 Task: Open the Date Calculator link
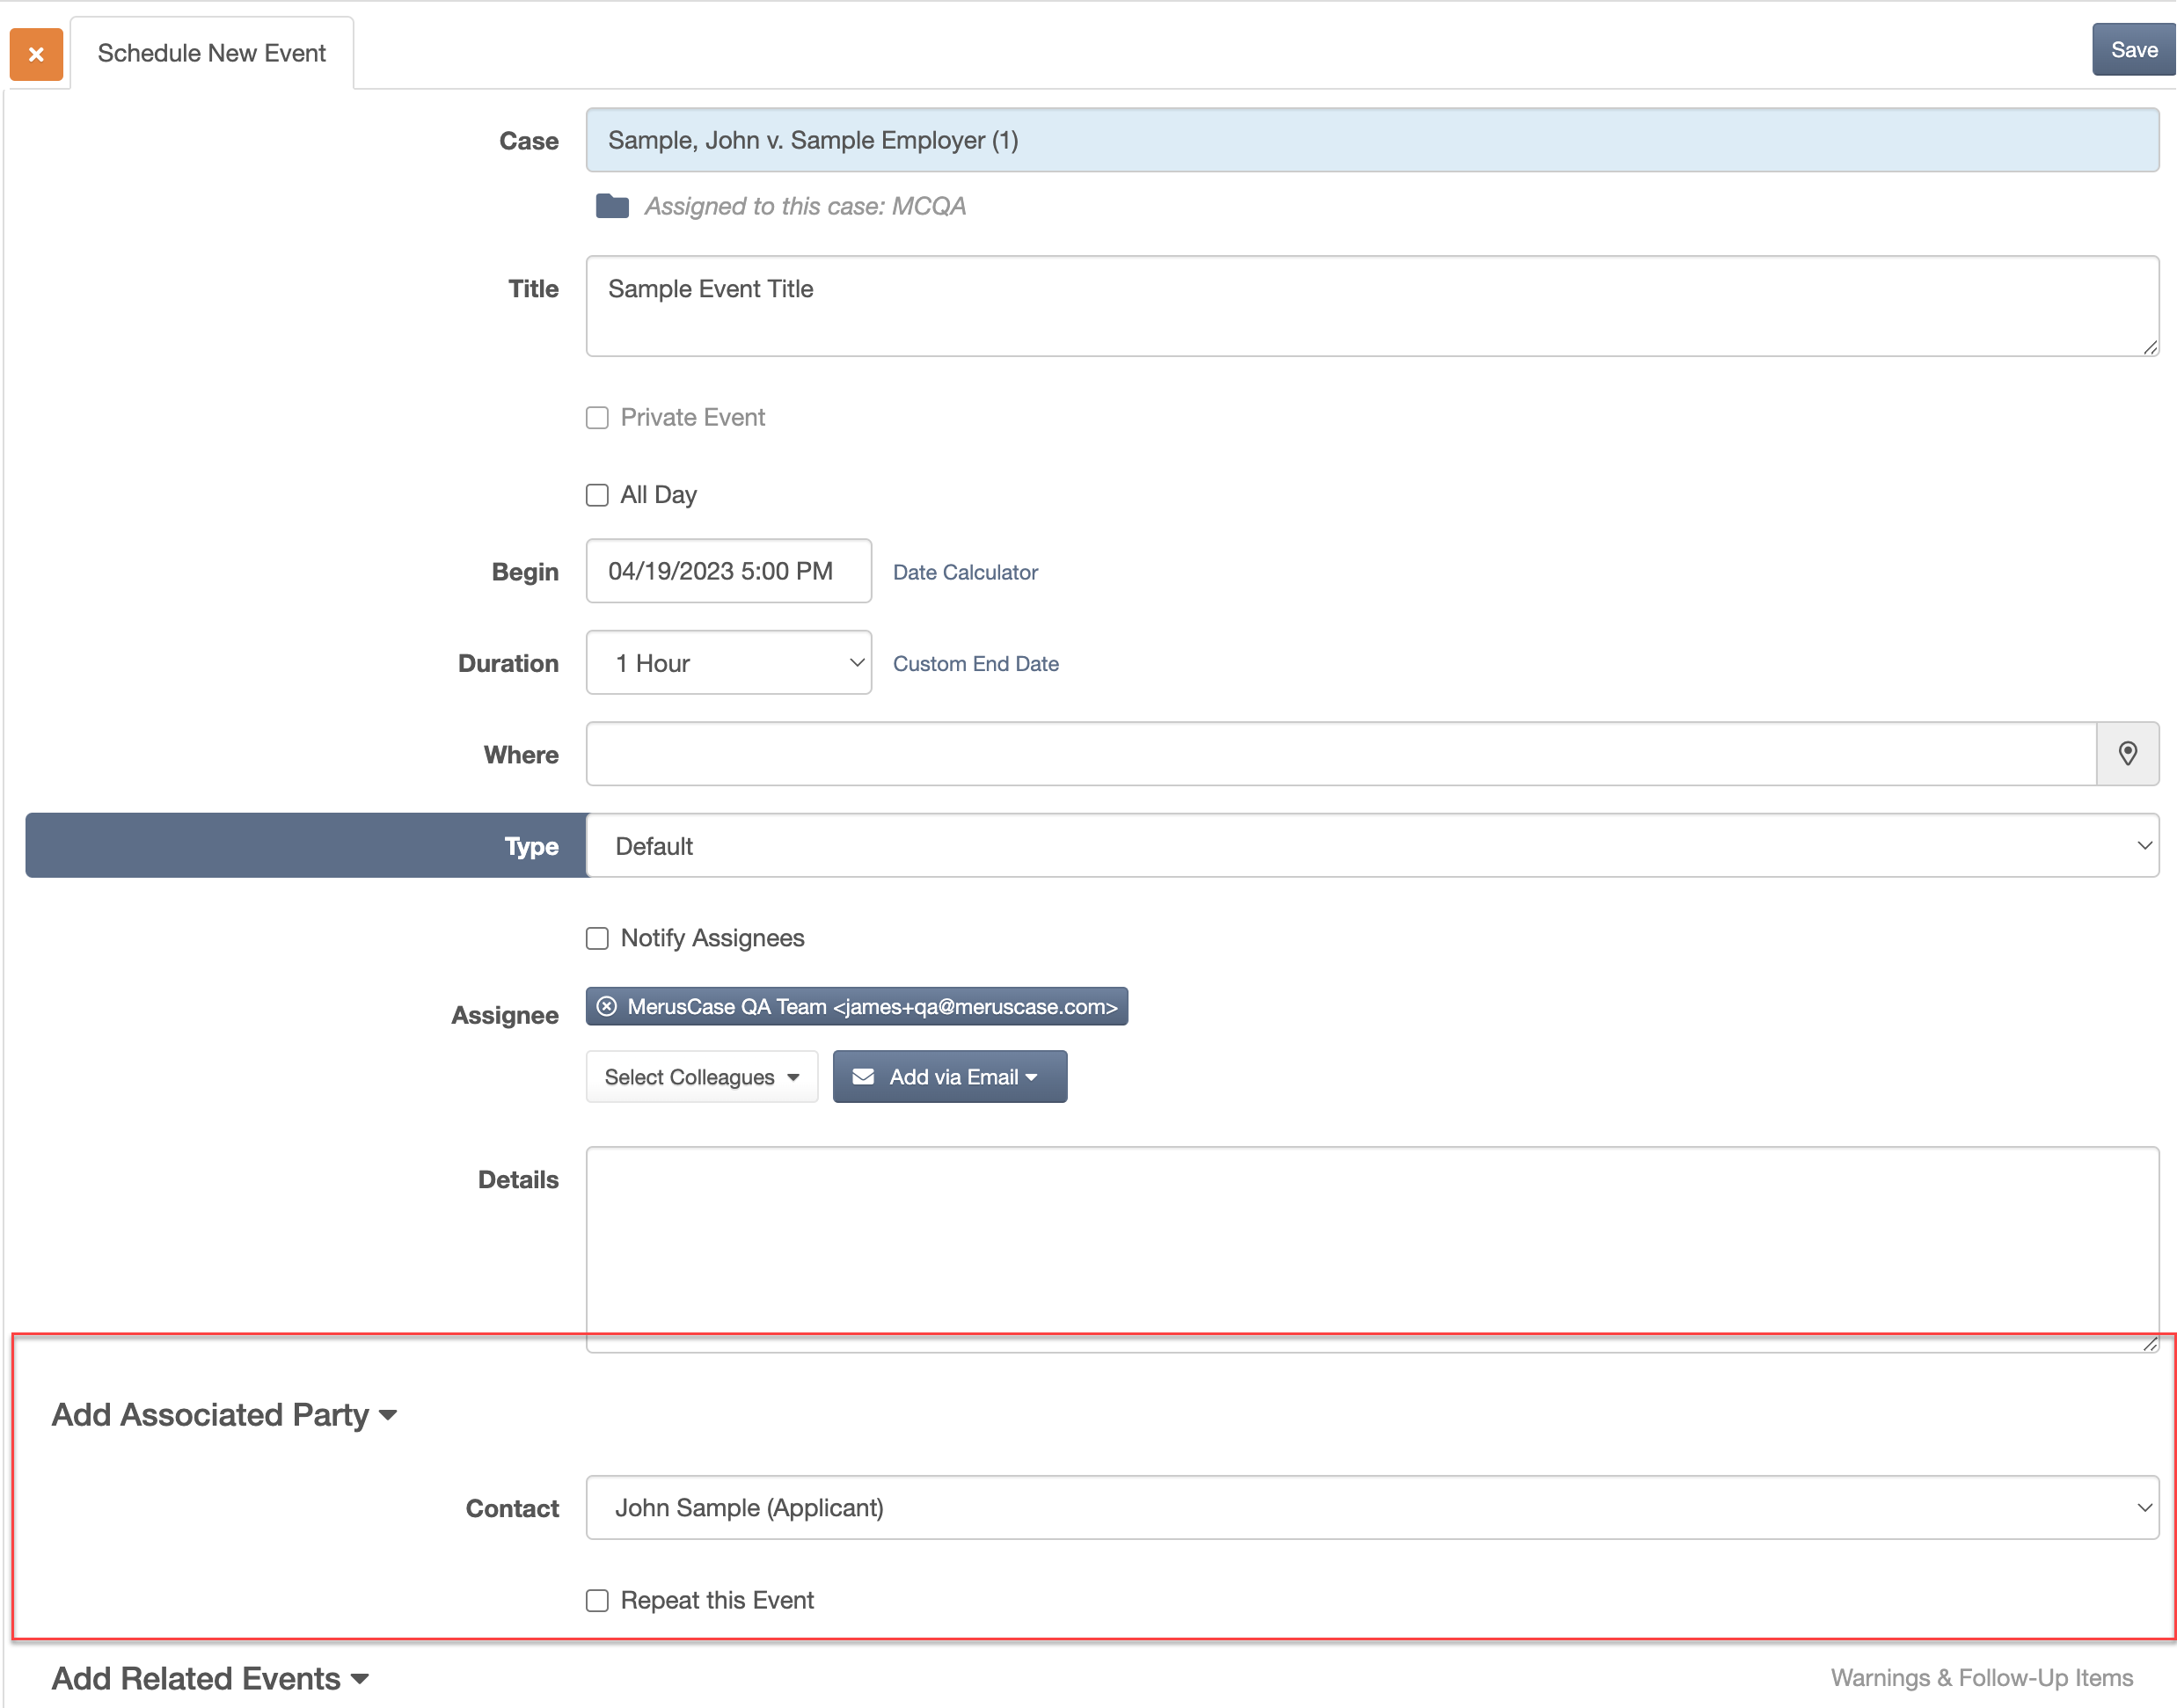[x=965, y=572]
